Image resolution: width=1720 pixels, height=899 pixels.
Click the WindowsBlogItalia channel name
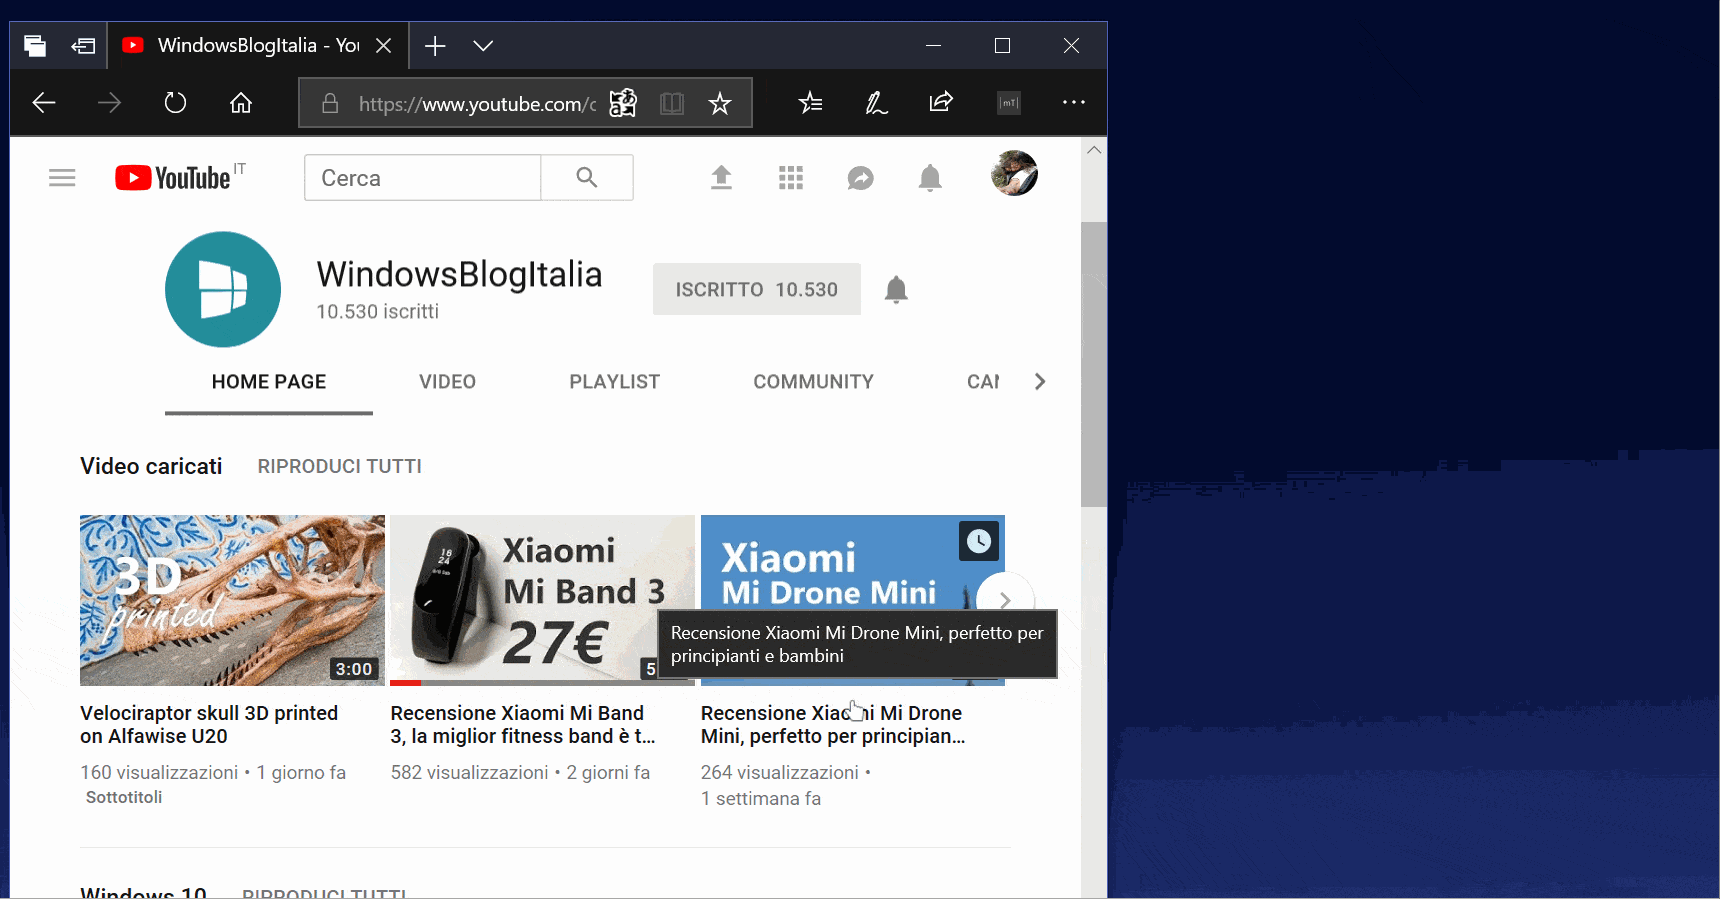pos(459,274)
